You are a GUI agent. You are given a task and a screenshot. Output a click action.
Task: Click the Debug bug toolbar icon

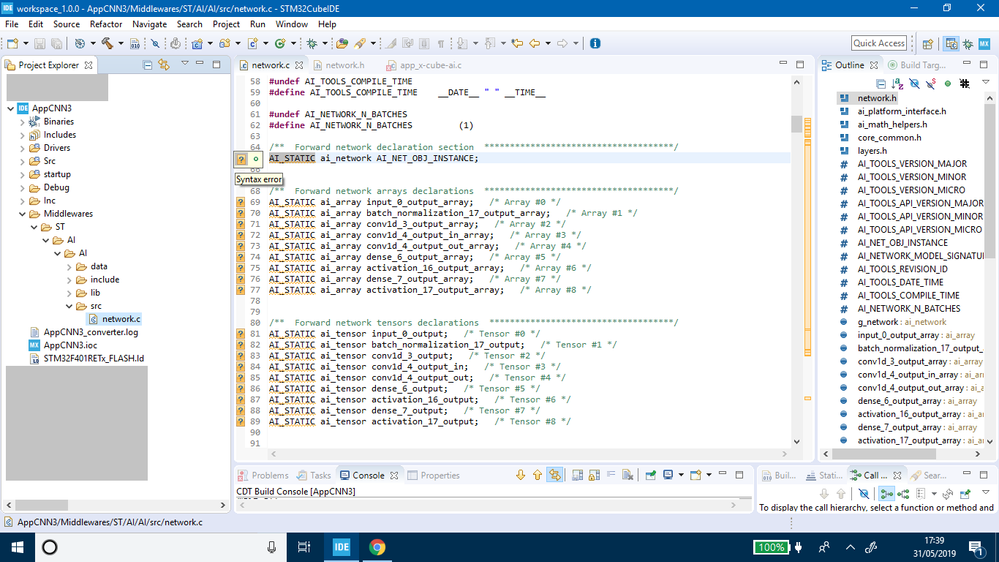point(312,43)
